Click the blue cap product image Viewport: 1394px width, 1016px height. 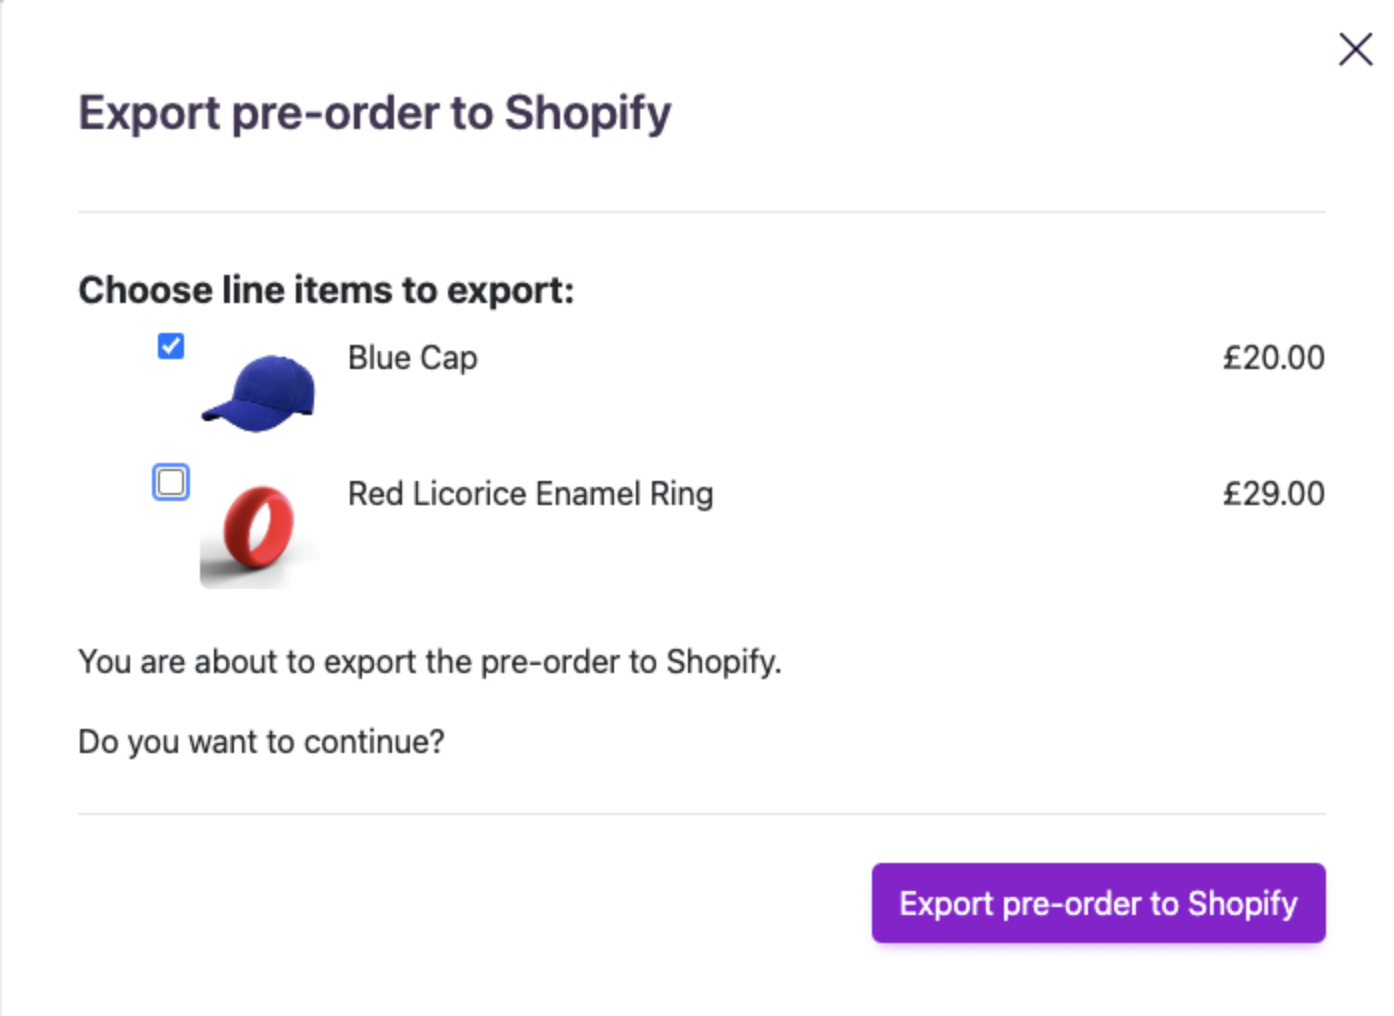[x=260, y=392]
